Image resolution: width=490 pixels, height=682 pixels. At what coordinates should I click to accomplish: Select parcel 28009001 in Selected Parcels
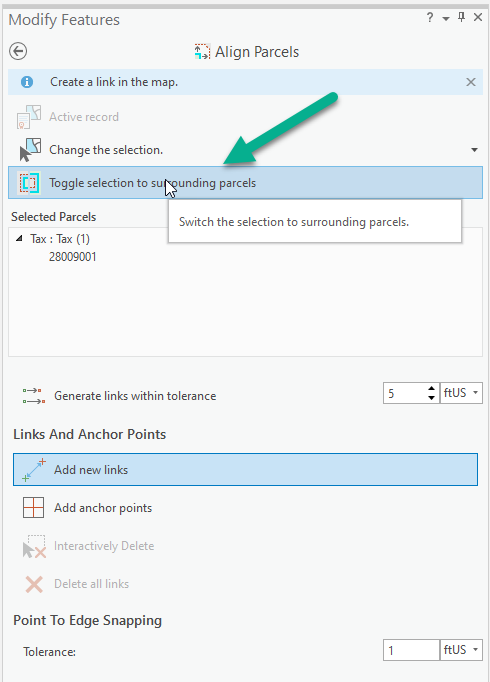pyautogui.click(x=73, y=257)
